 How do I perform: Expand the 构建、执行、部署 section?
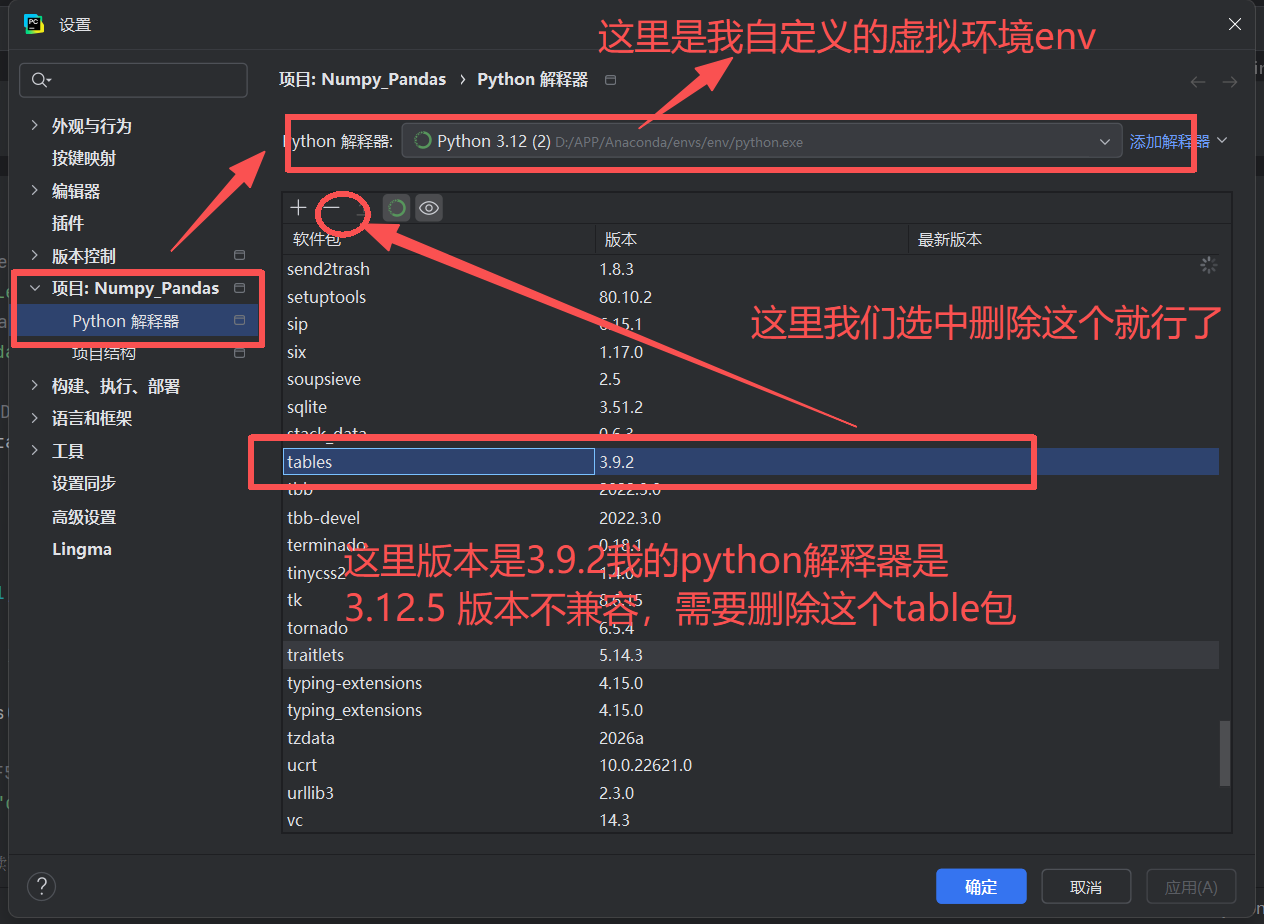[x=35, y=386]
